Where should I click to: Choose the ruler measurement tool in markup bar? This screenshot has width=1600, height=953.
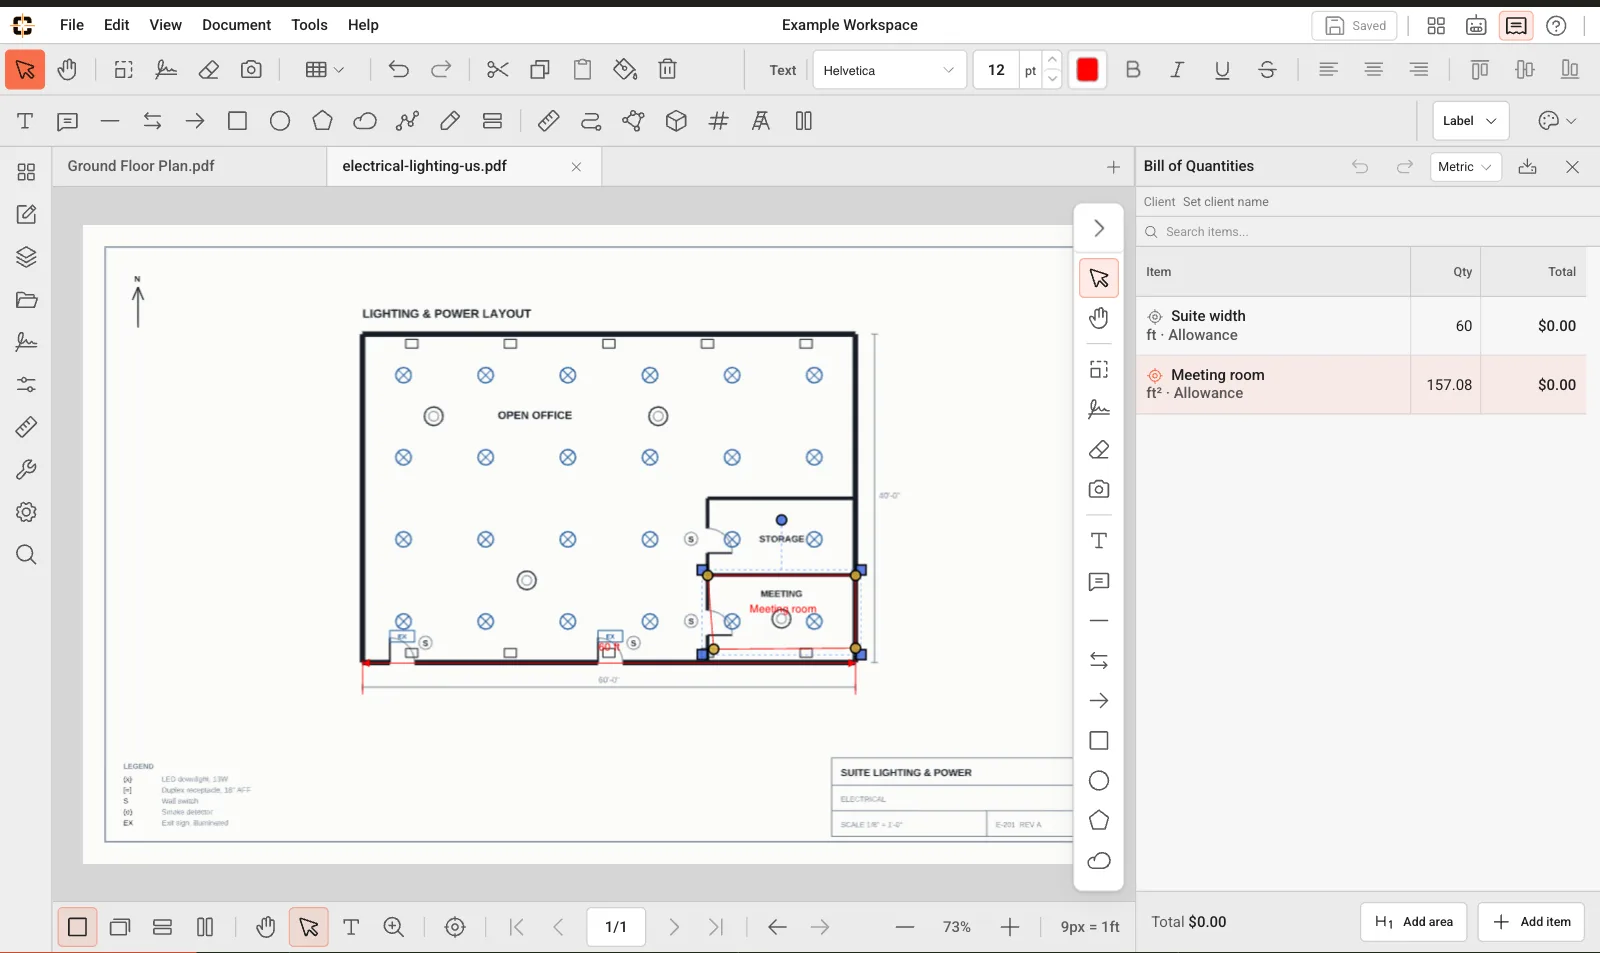point(548,121)
